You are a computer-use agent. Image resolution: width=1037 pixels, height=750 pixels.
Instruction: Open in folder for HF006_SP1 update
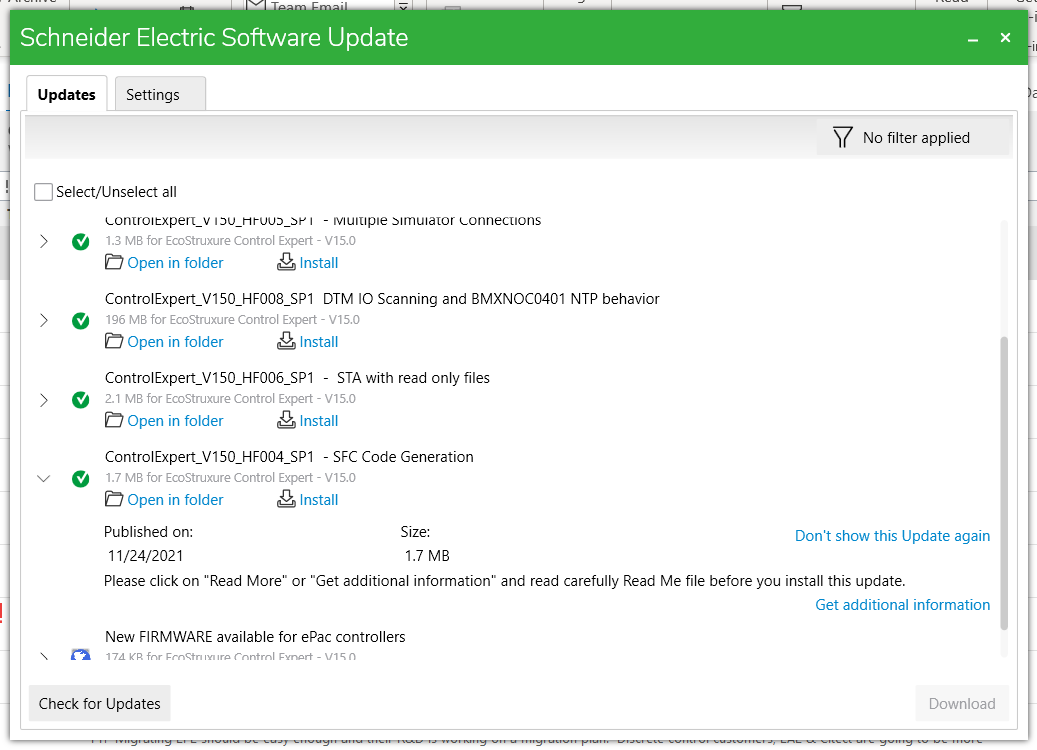click(175, 421)
